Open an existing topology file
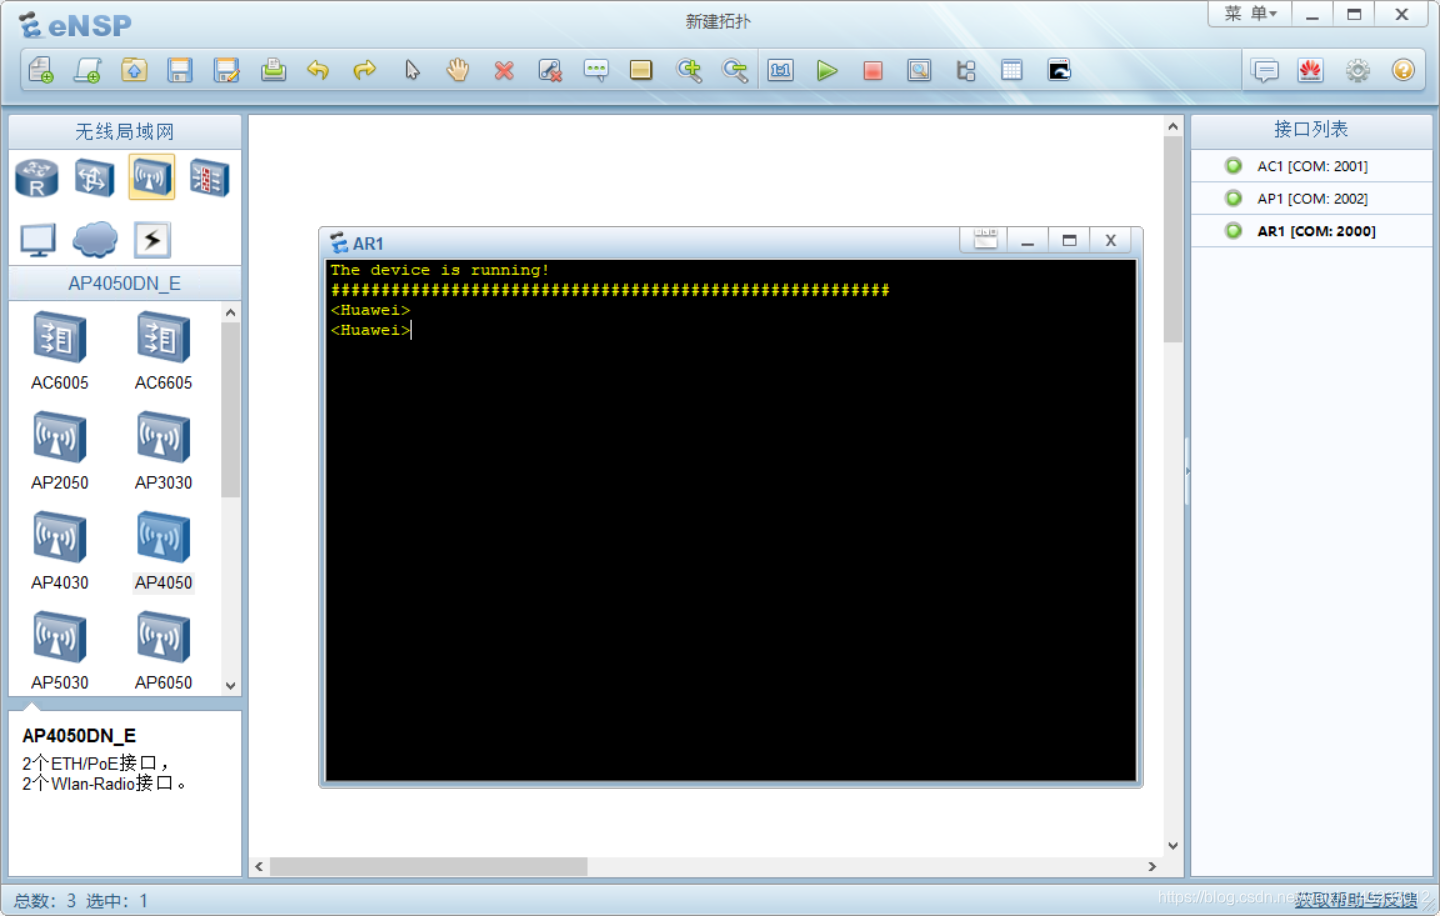The width and height of the screenshot is (1440, 916). 134,70
